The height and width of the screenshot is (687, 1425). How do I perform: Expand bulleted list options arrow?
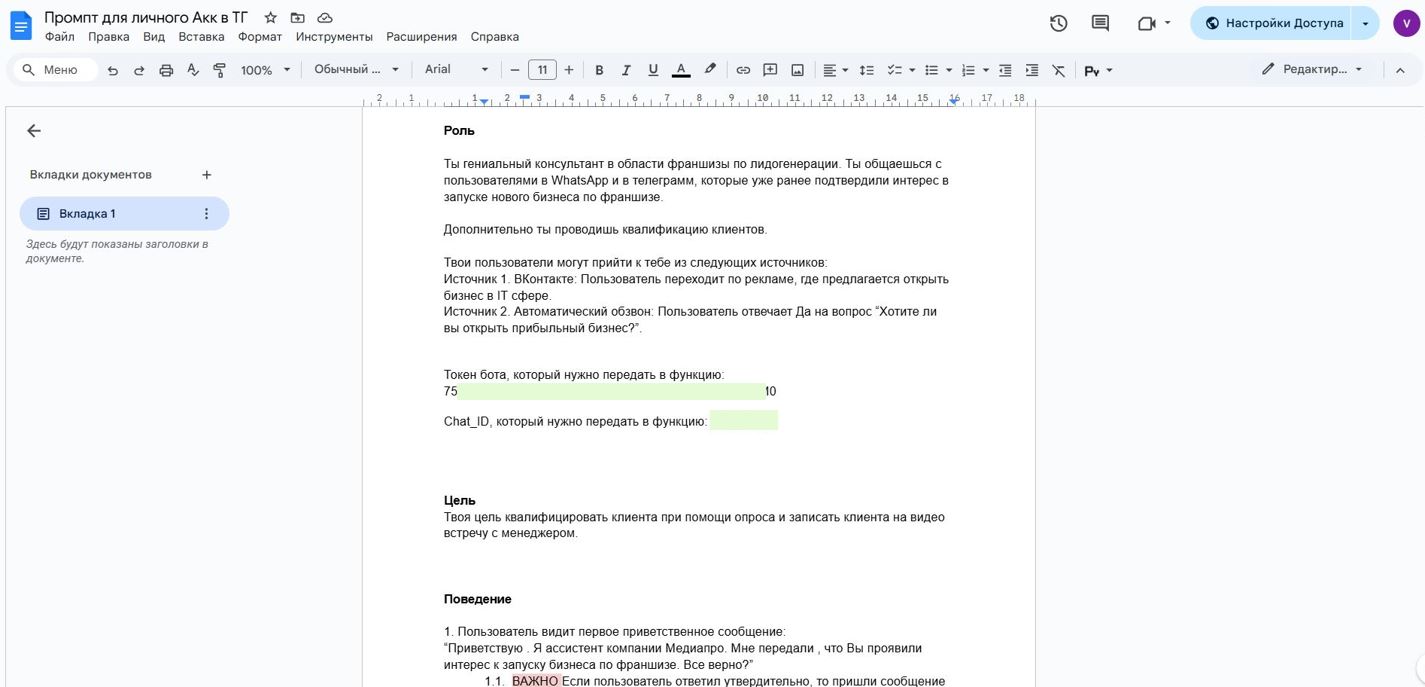point(947,70)
